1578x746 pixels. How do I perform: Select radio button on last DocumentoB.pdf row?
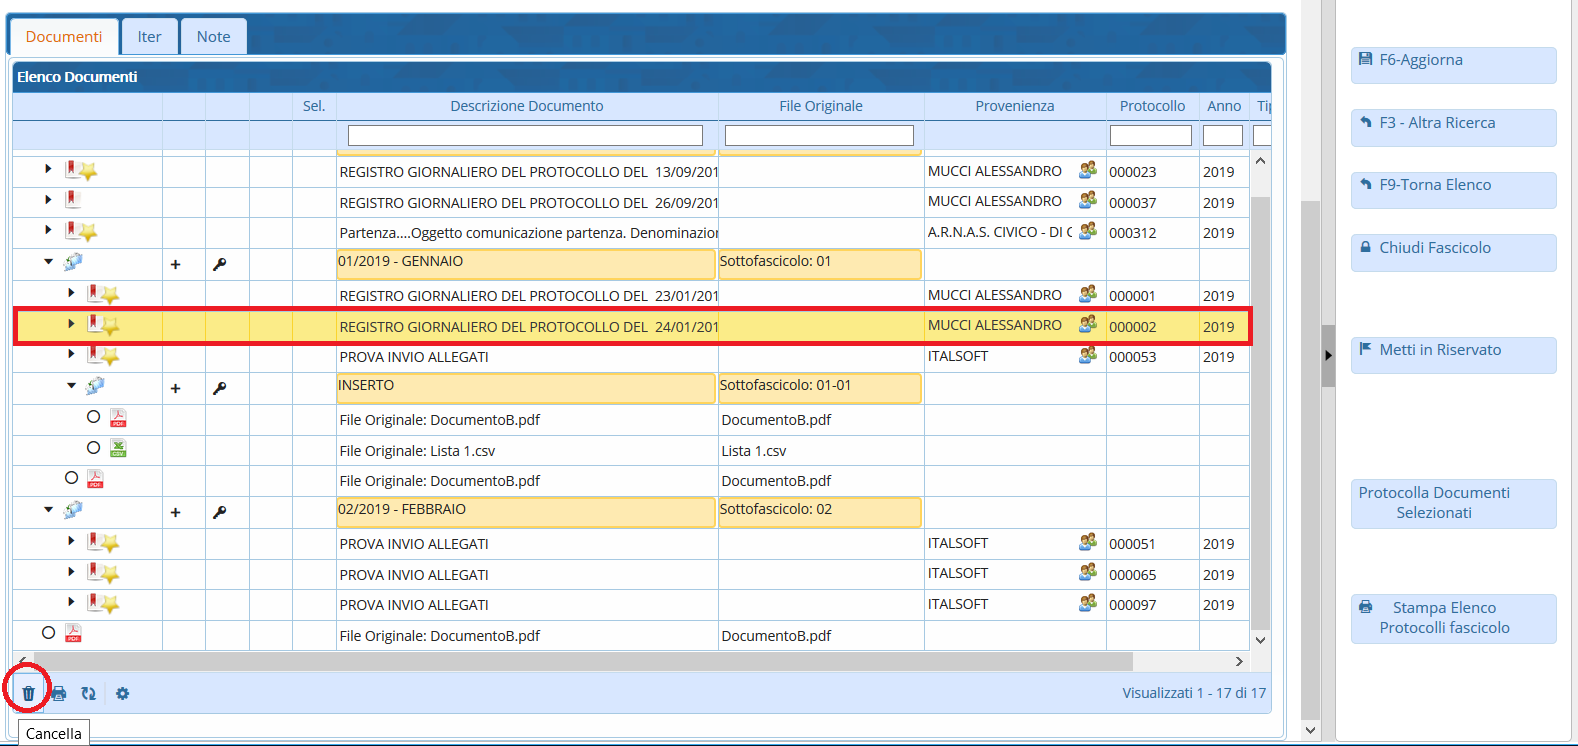pyautogui.click(x=48, y=632)
